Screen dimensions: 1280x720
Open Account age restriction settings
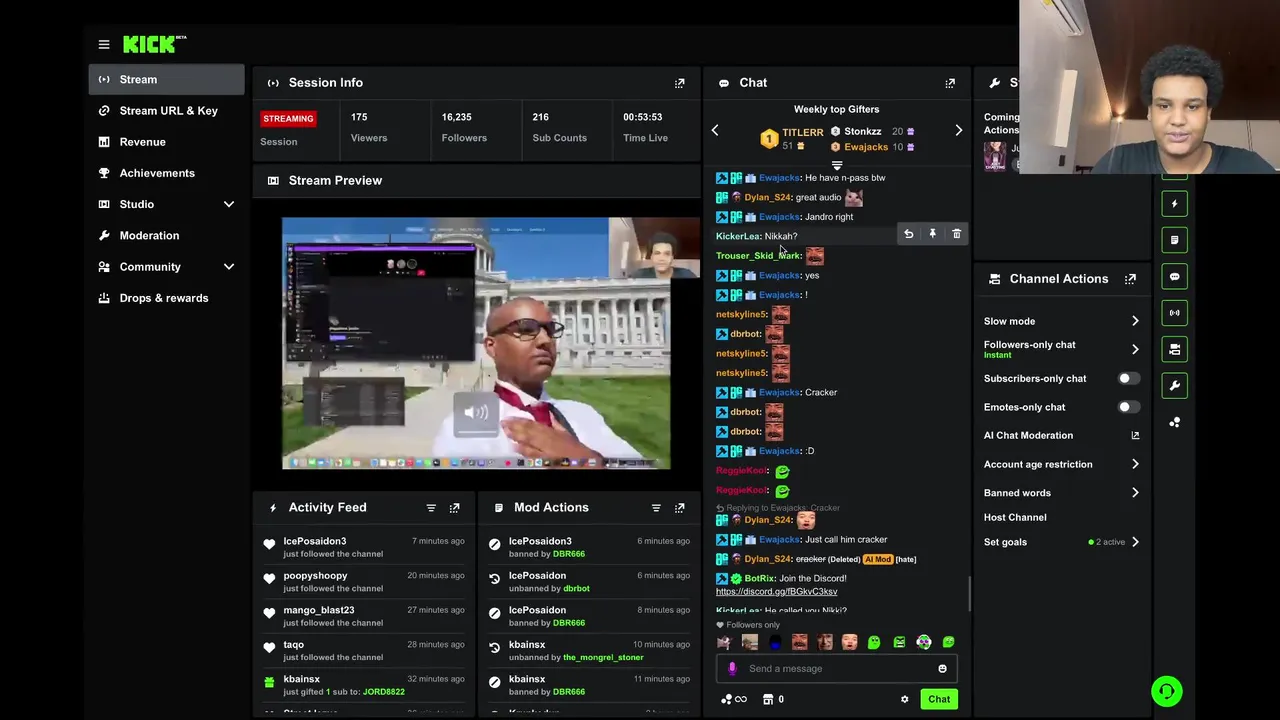point(1061,464)
